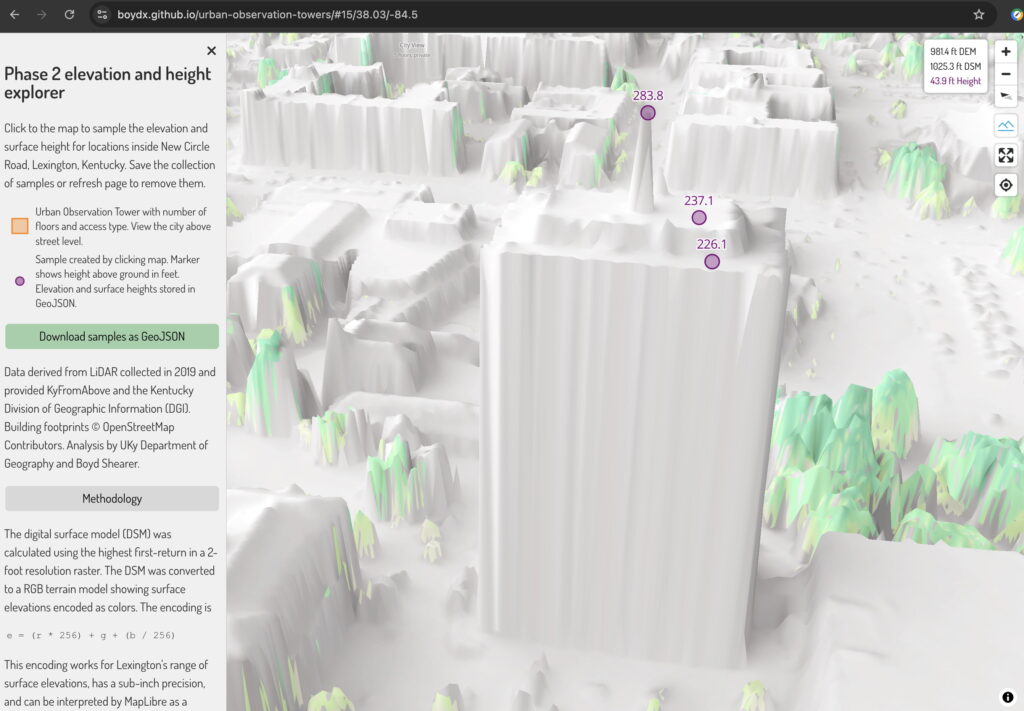Open the map attribution info icon
Image resolution: width=1024 pixels, height=711 pixels.
[1008, 697]
